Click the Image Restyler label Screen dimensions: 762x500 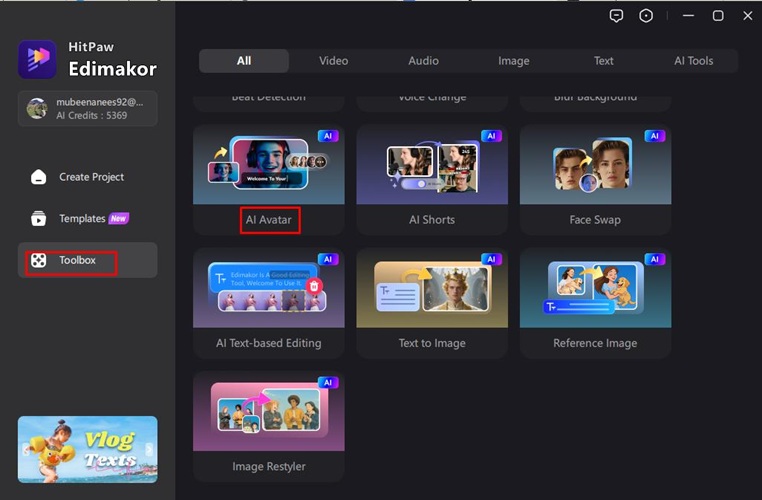click(x=269, y=466)
